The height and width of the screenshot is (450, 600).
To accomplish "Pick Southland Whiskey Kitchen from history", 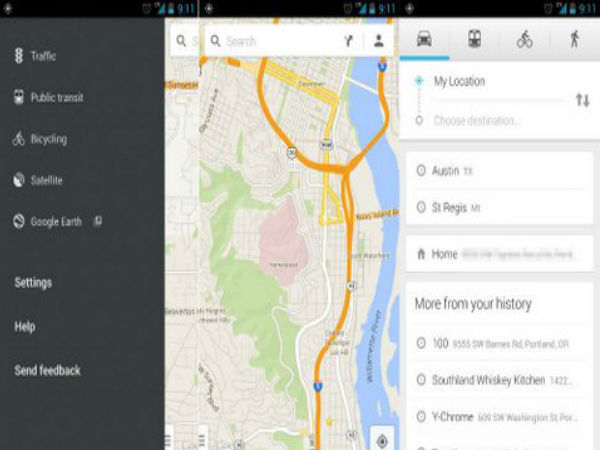I will coord(490,380).
